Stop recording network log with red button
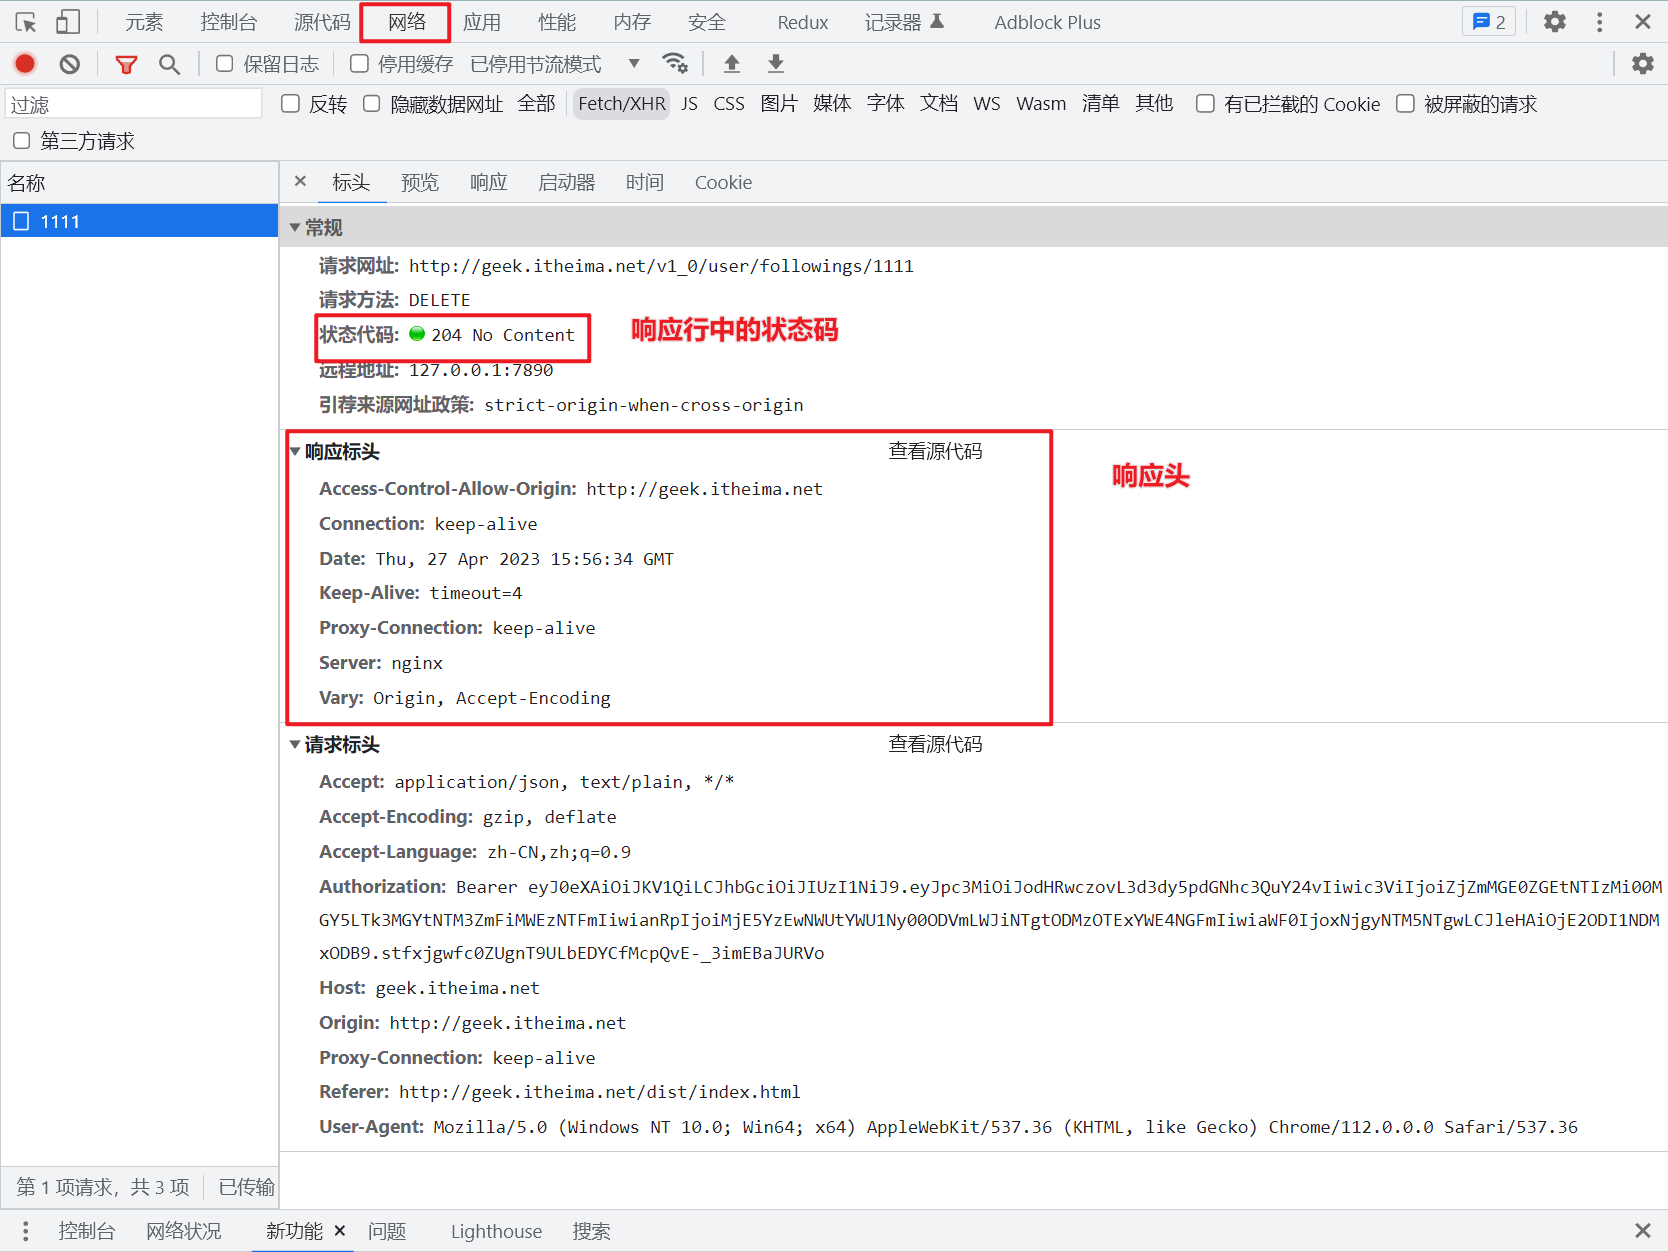 point(25,64)
